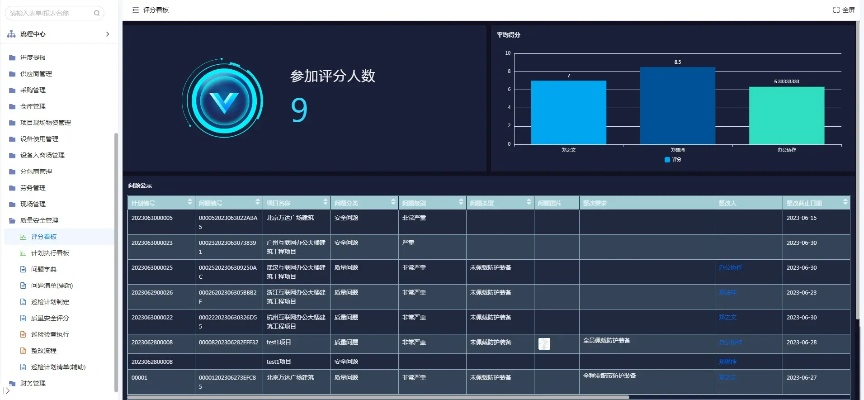Click the sidebar menu search input field
This screenshot has width=864, height=400.
pyautogui.click(x=50, y=14)
